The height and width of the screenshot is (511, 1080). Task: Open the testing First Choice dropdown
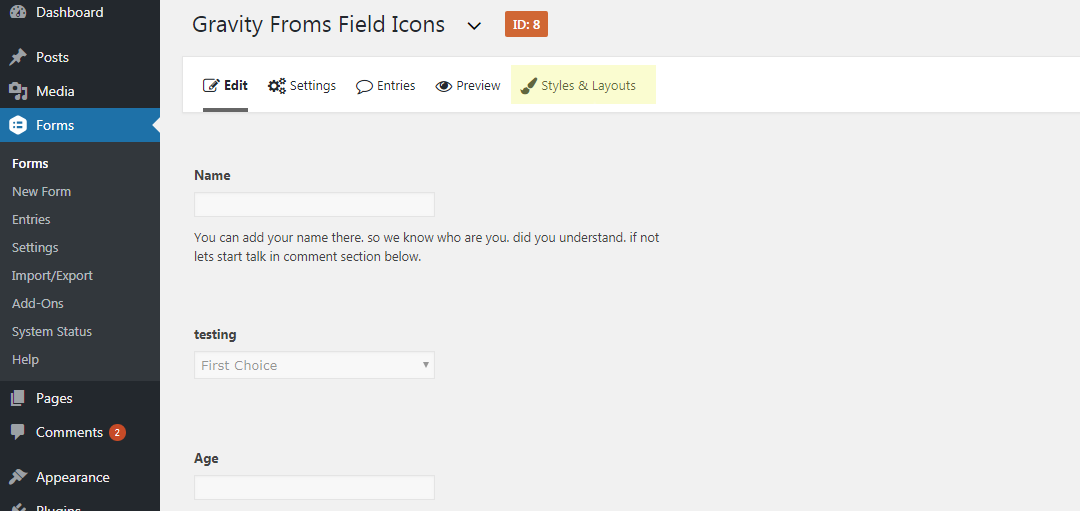[x=314, y=365]
